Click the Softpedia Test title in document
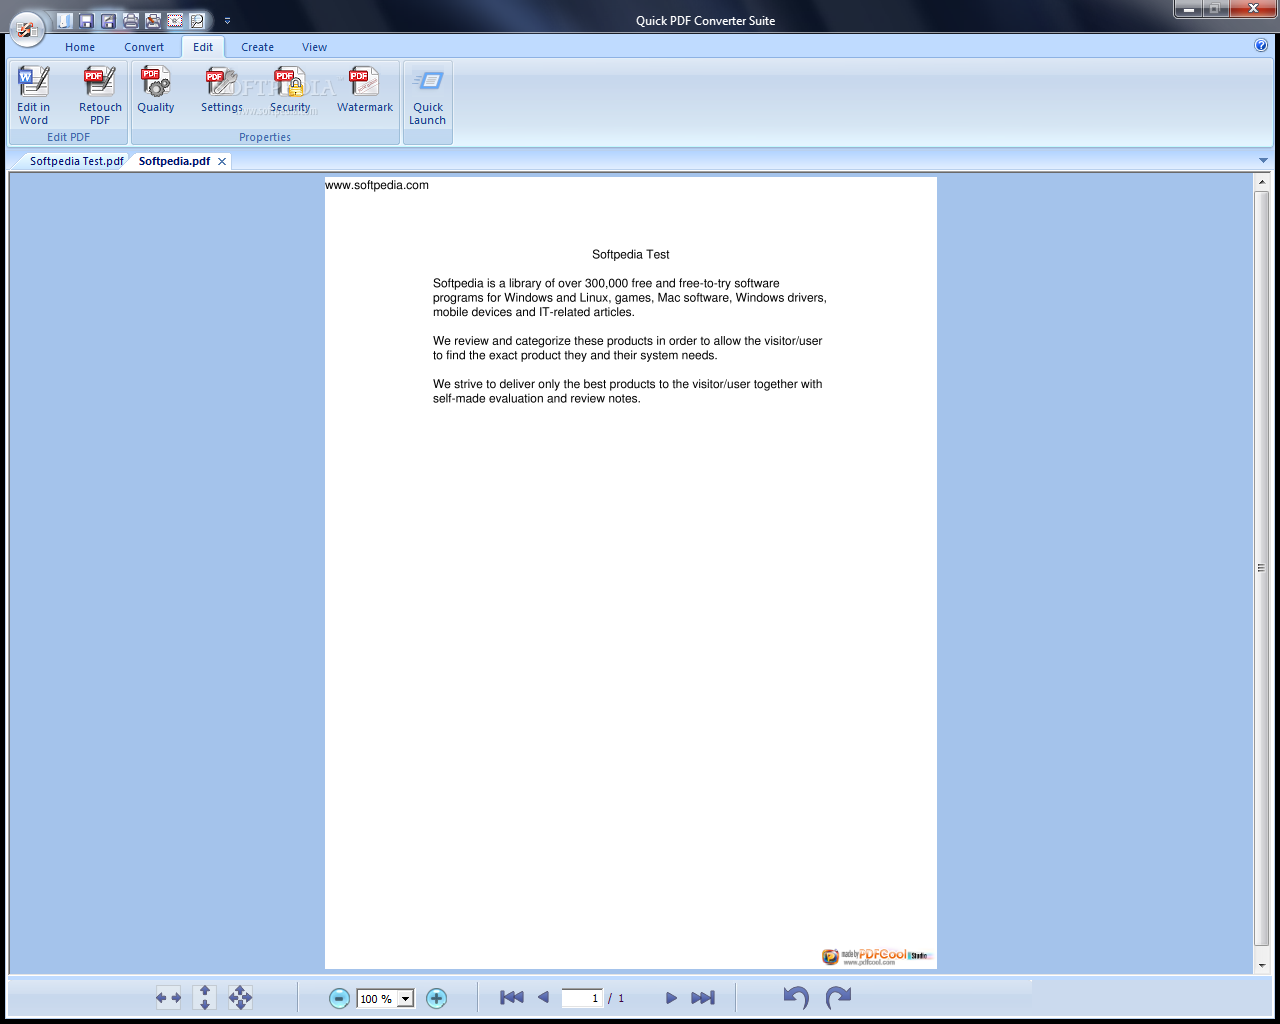This screenshot has width=1280, height=1024. pyautogui.click(x=631, y=255)
